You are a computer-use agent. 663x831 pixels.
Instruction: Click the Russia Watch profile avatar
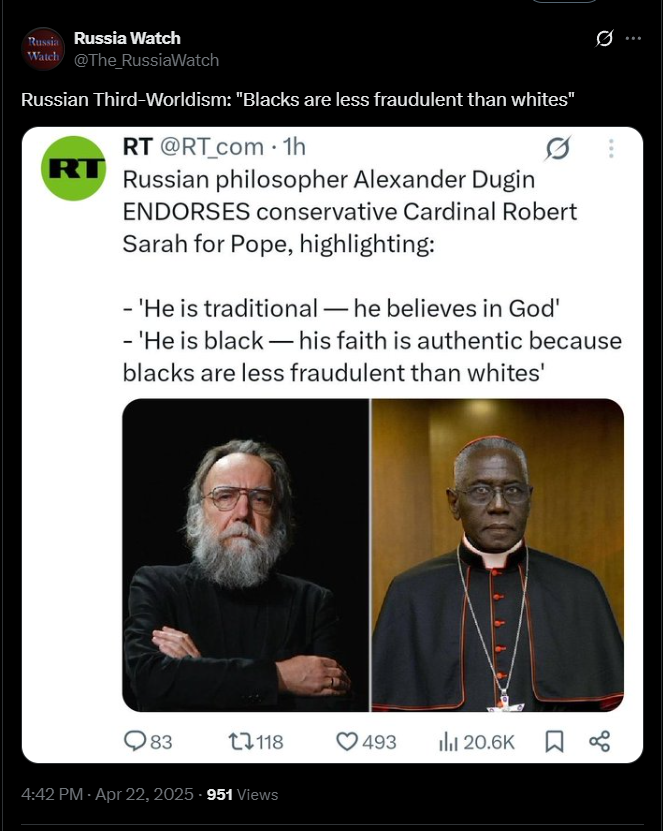[x=43, y=49]
